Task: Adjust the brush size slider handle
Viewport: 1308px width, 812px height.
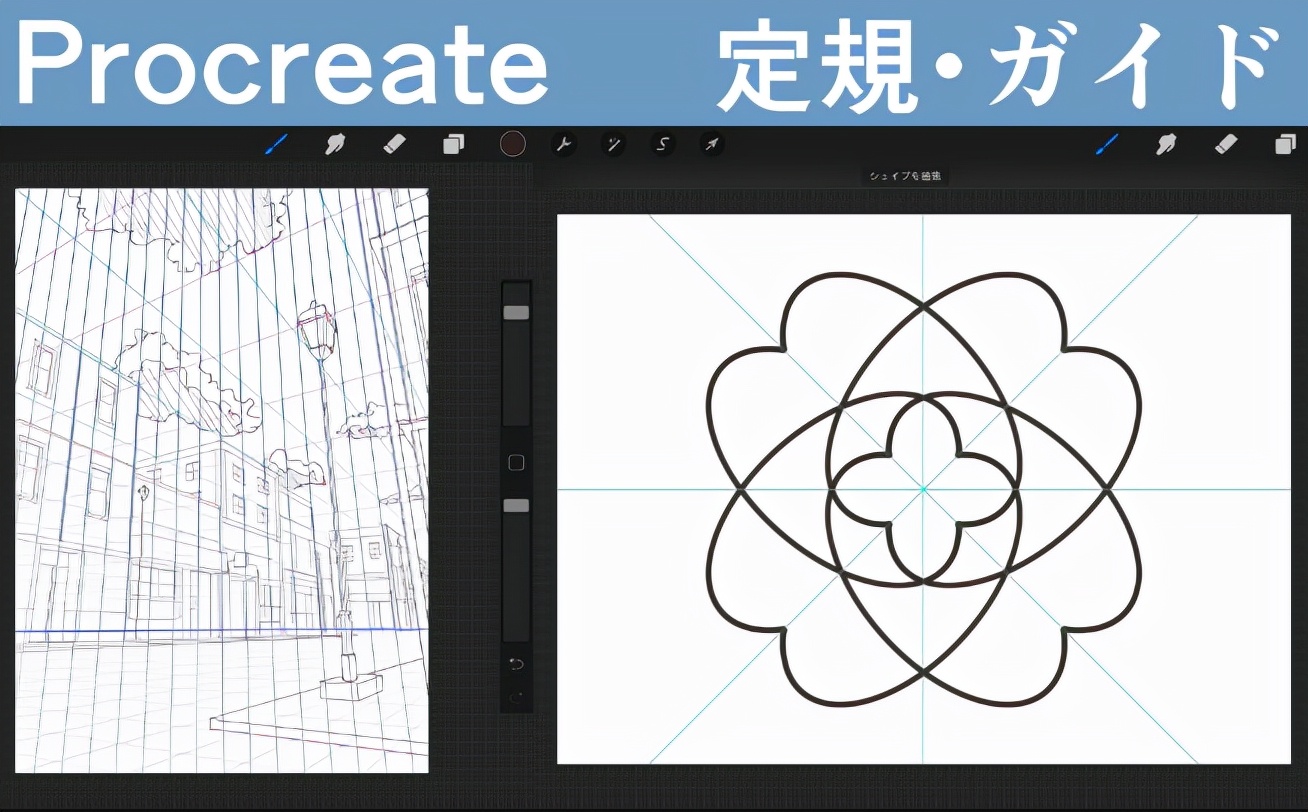Action: pos(516,311)
